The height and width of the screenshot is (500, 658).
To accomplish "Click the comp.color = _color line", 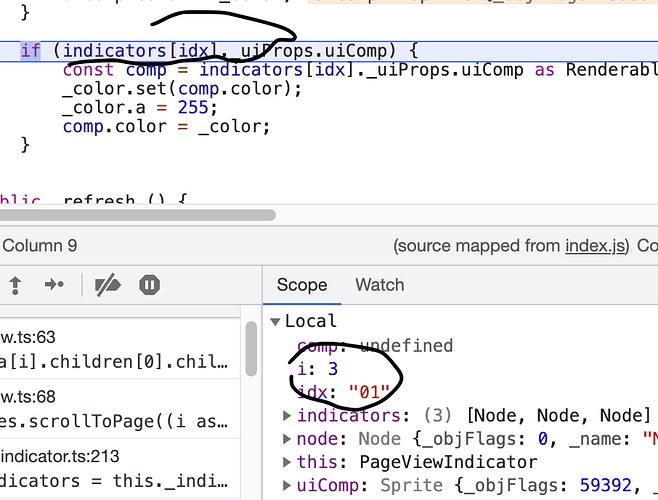I will click(166, 126).
